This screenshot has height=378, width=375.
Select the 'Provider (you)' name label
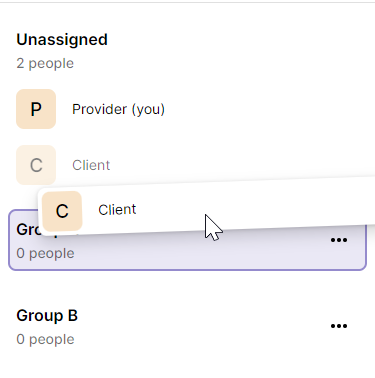pos(118,109)
